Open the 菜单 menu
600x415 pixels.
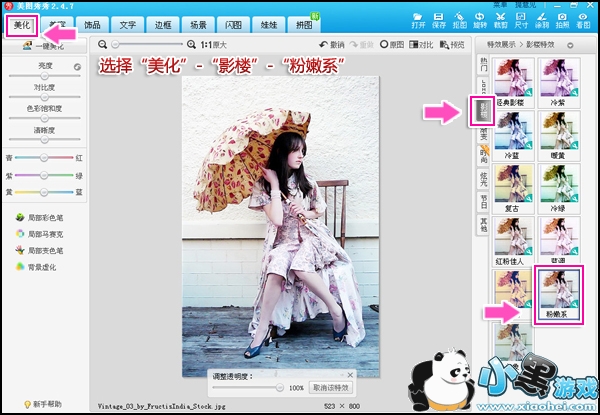[x=500, y=5]
